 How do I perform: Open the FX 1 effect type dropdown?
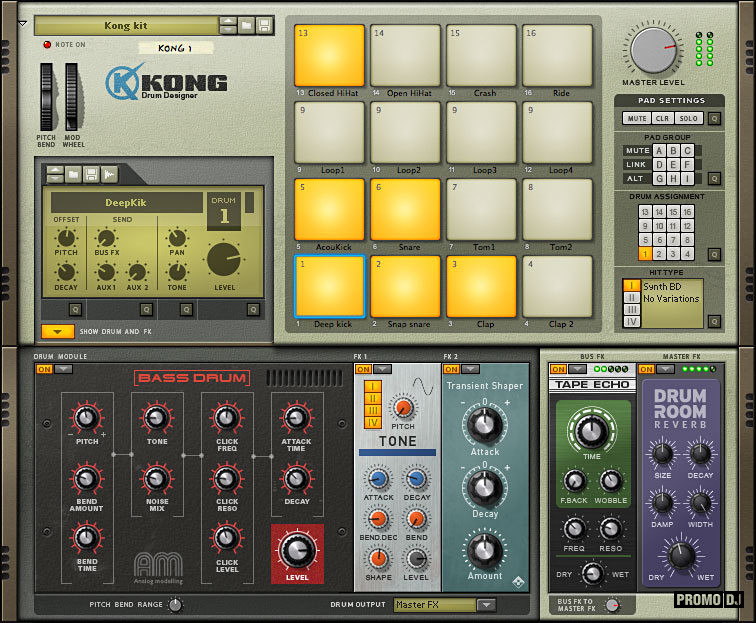(x=382, y=369)
